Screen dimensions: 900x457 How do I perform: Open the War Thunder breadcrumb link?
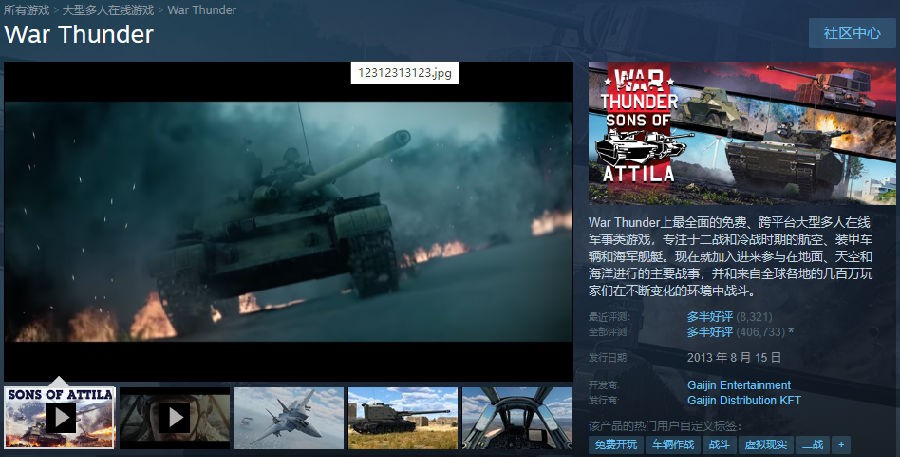201,10
